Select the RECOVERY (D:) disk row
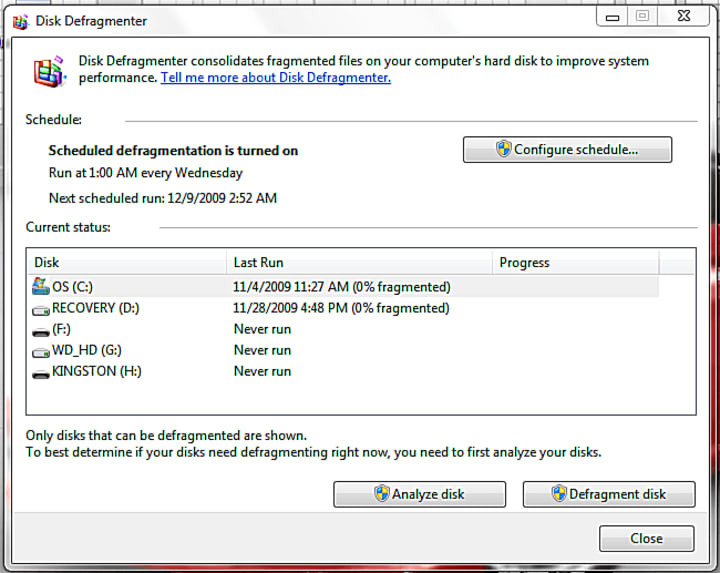 (x=343, y=308)
